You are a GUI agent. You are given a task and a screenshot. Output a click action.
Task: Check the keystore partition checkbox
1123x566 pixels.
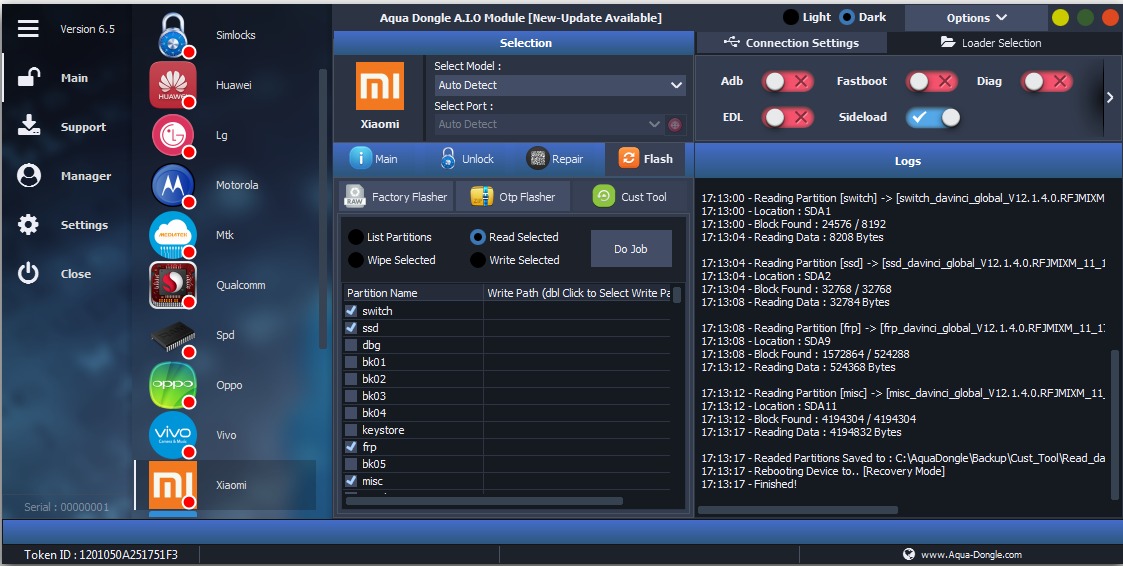click(x=351, y=430)
